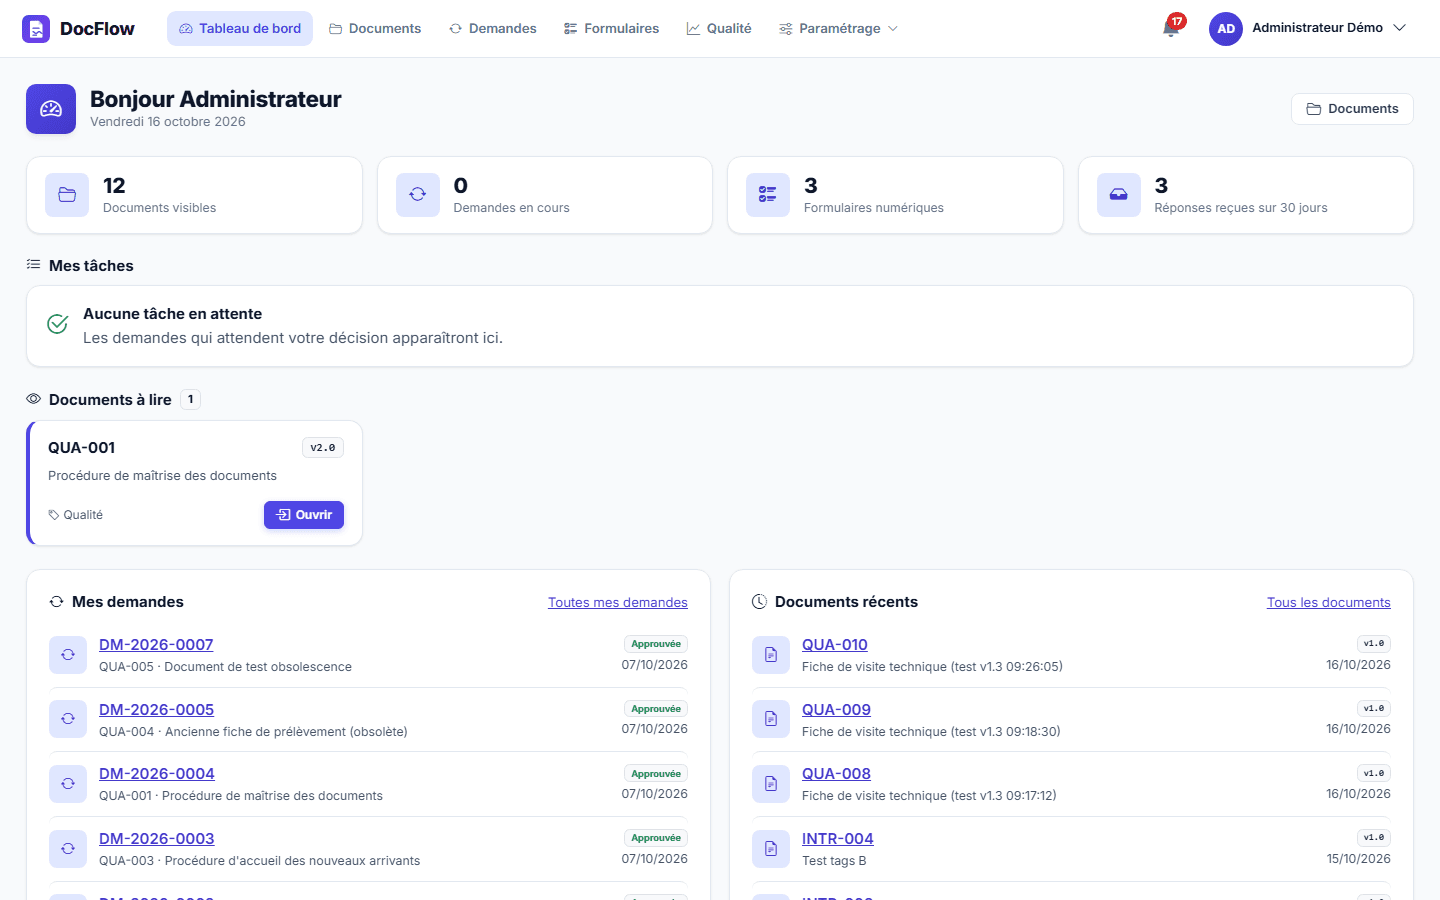Navigate to the Qualité section
The height and width of the screenshot is (900, 1440).
click(x=719, y=29)
